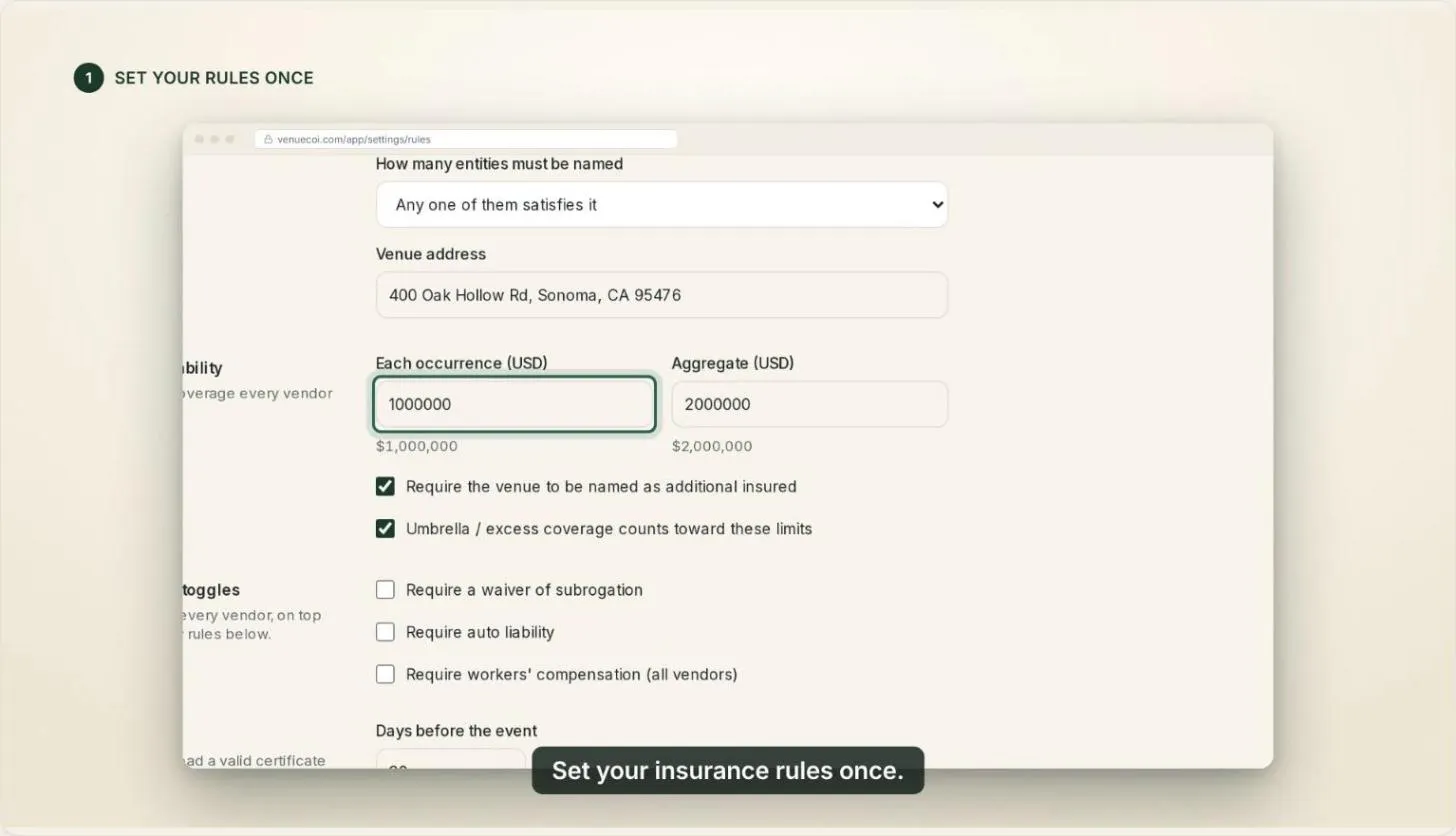Screen dimensions: 1456x836
Task: Click the 'How many entities must be named' label
Action: (499, 164)
